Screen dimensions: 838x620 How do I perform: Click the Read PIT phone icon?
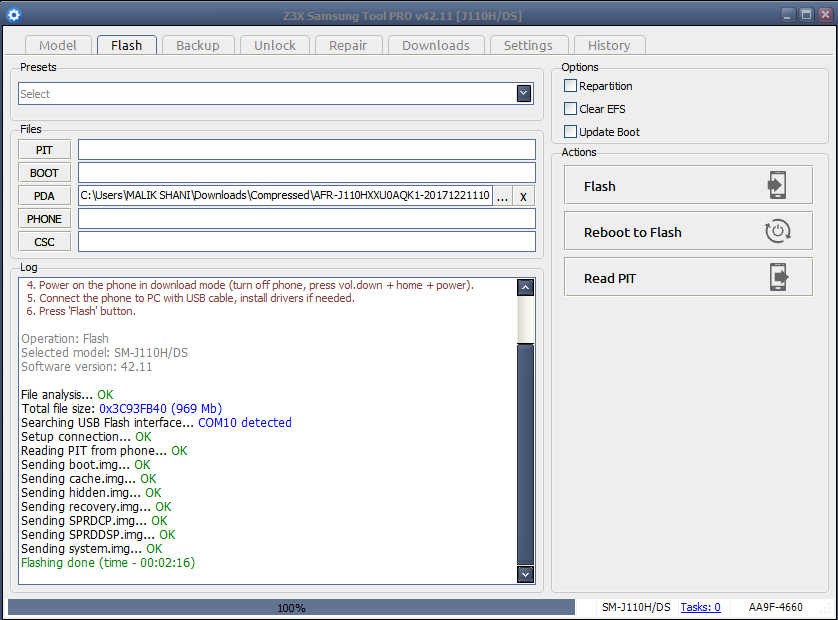777,278
